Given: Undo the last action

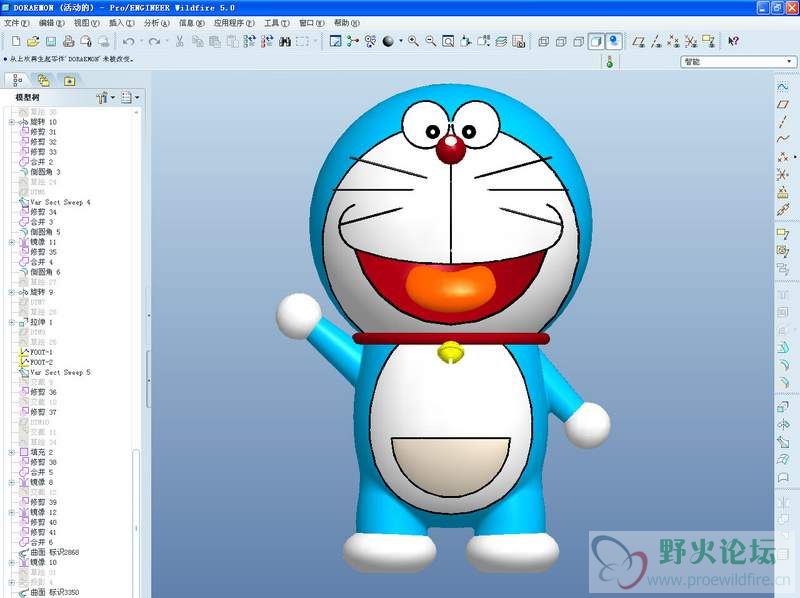Looking at the screenshot, I should pos(129,41).
